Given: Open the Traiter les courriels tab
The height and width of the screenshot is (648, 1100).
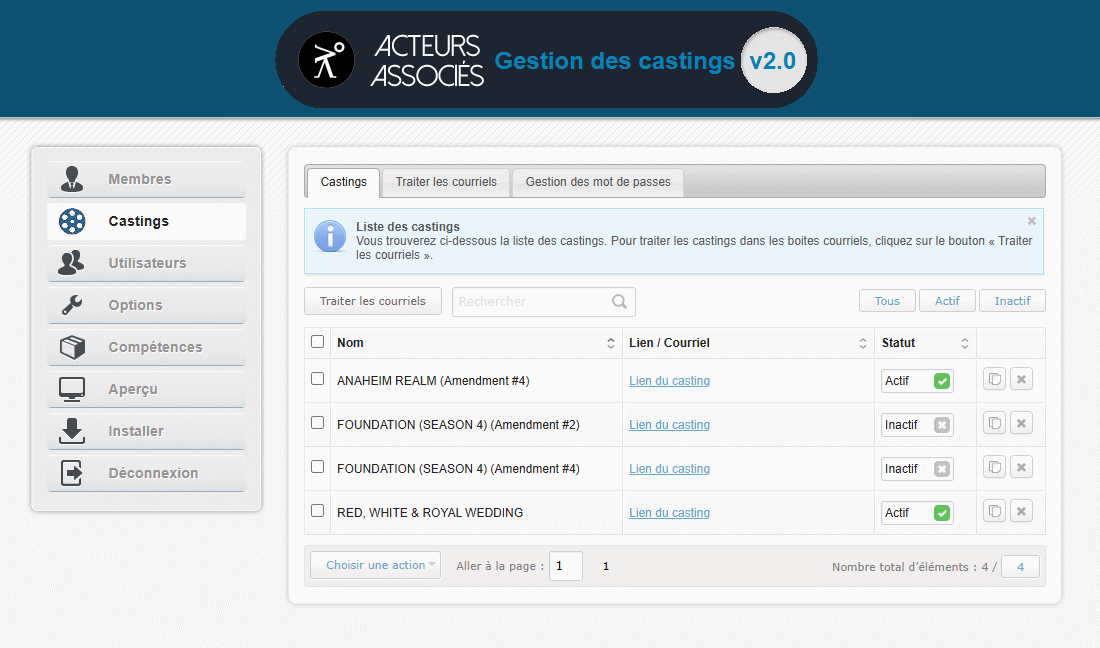Looking at the screenshot, I should (x=445, y=182).
